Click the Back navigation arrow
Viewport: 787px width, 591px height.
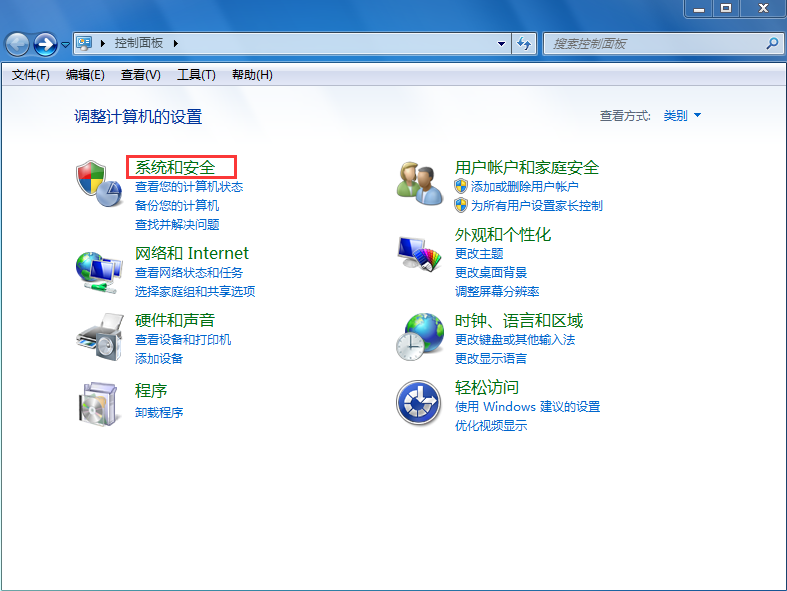pos(18,44)
